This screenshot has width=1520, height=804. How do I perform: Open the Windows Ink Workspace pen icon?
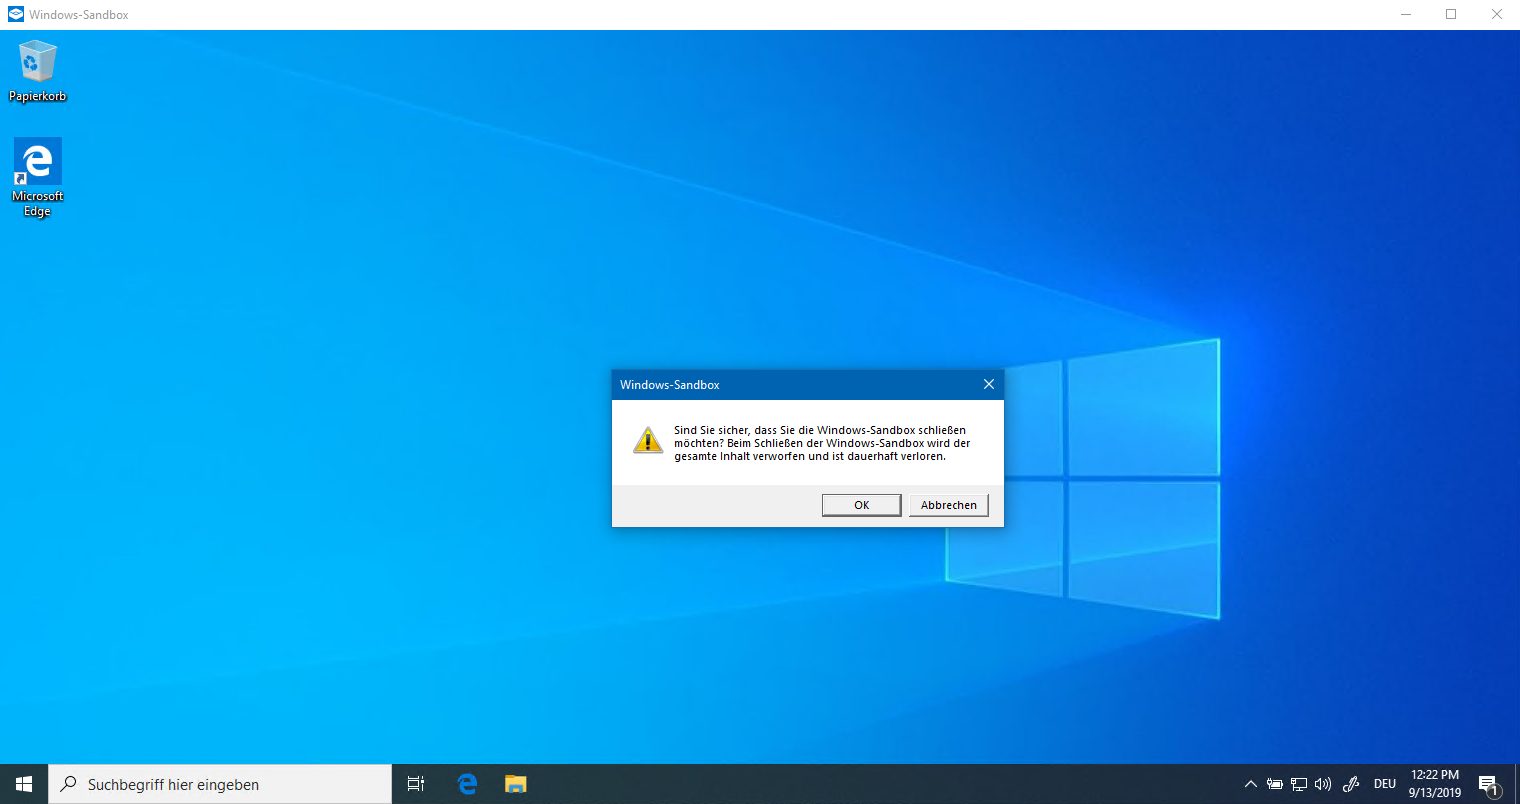tap(1351, 784)
